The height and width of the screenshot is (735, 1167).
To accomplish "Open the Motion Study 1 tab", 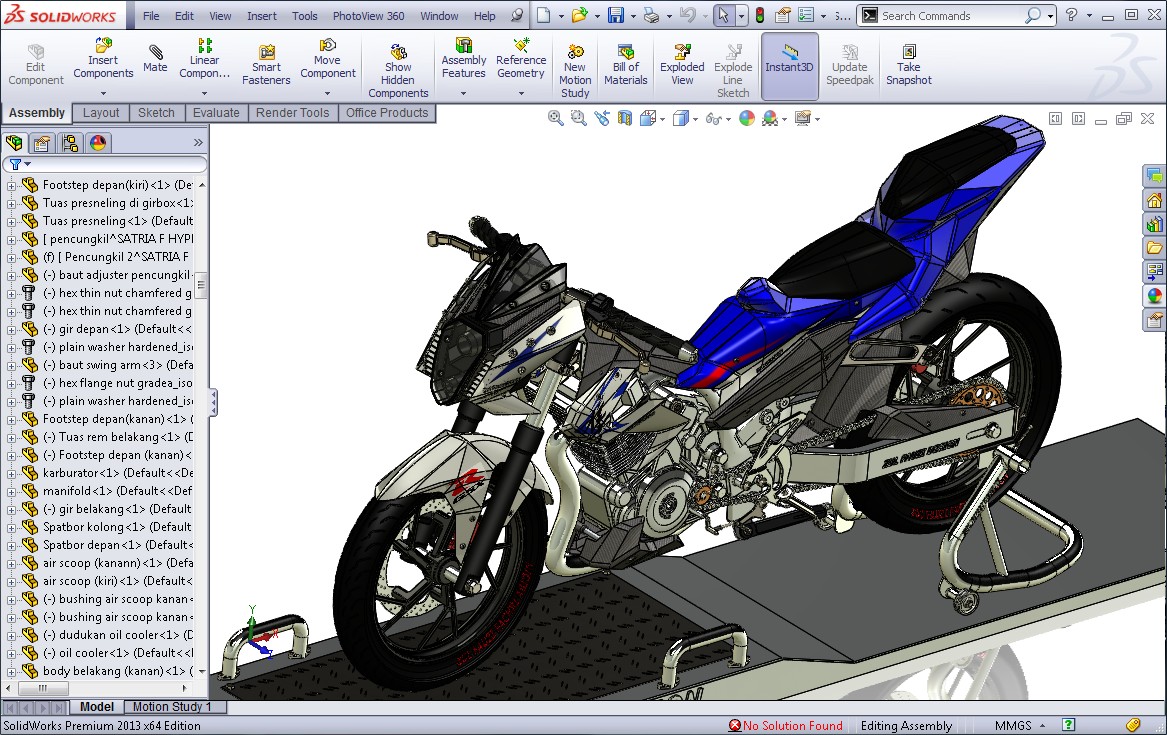I will pos(173,707).
